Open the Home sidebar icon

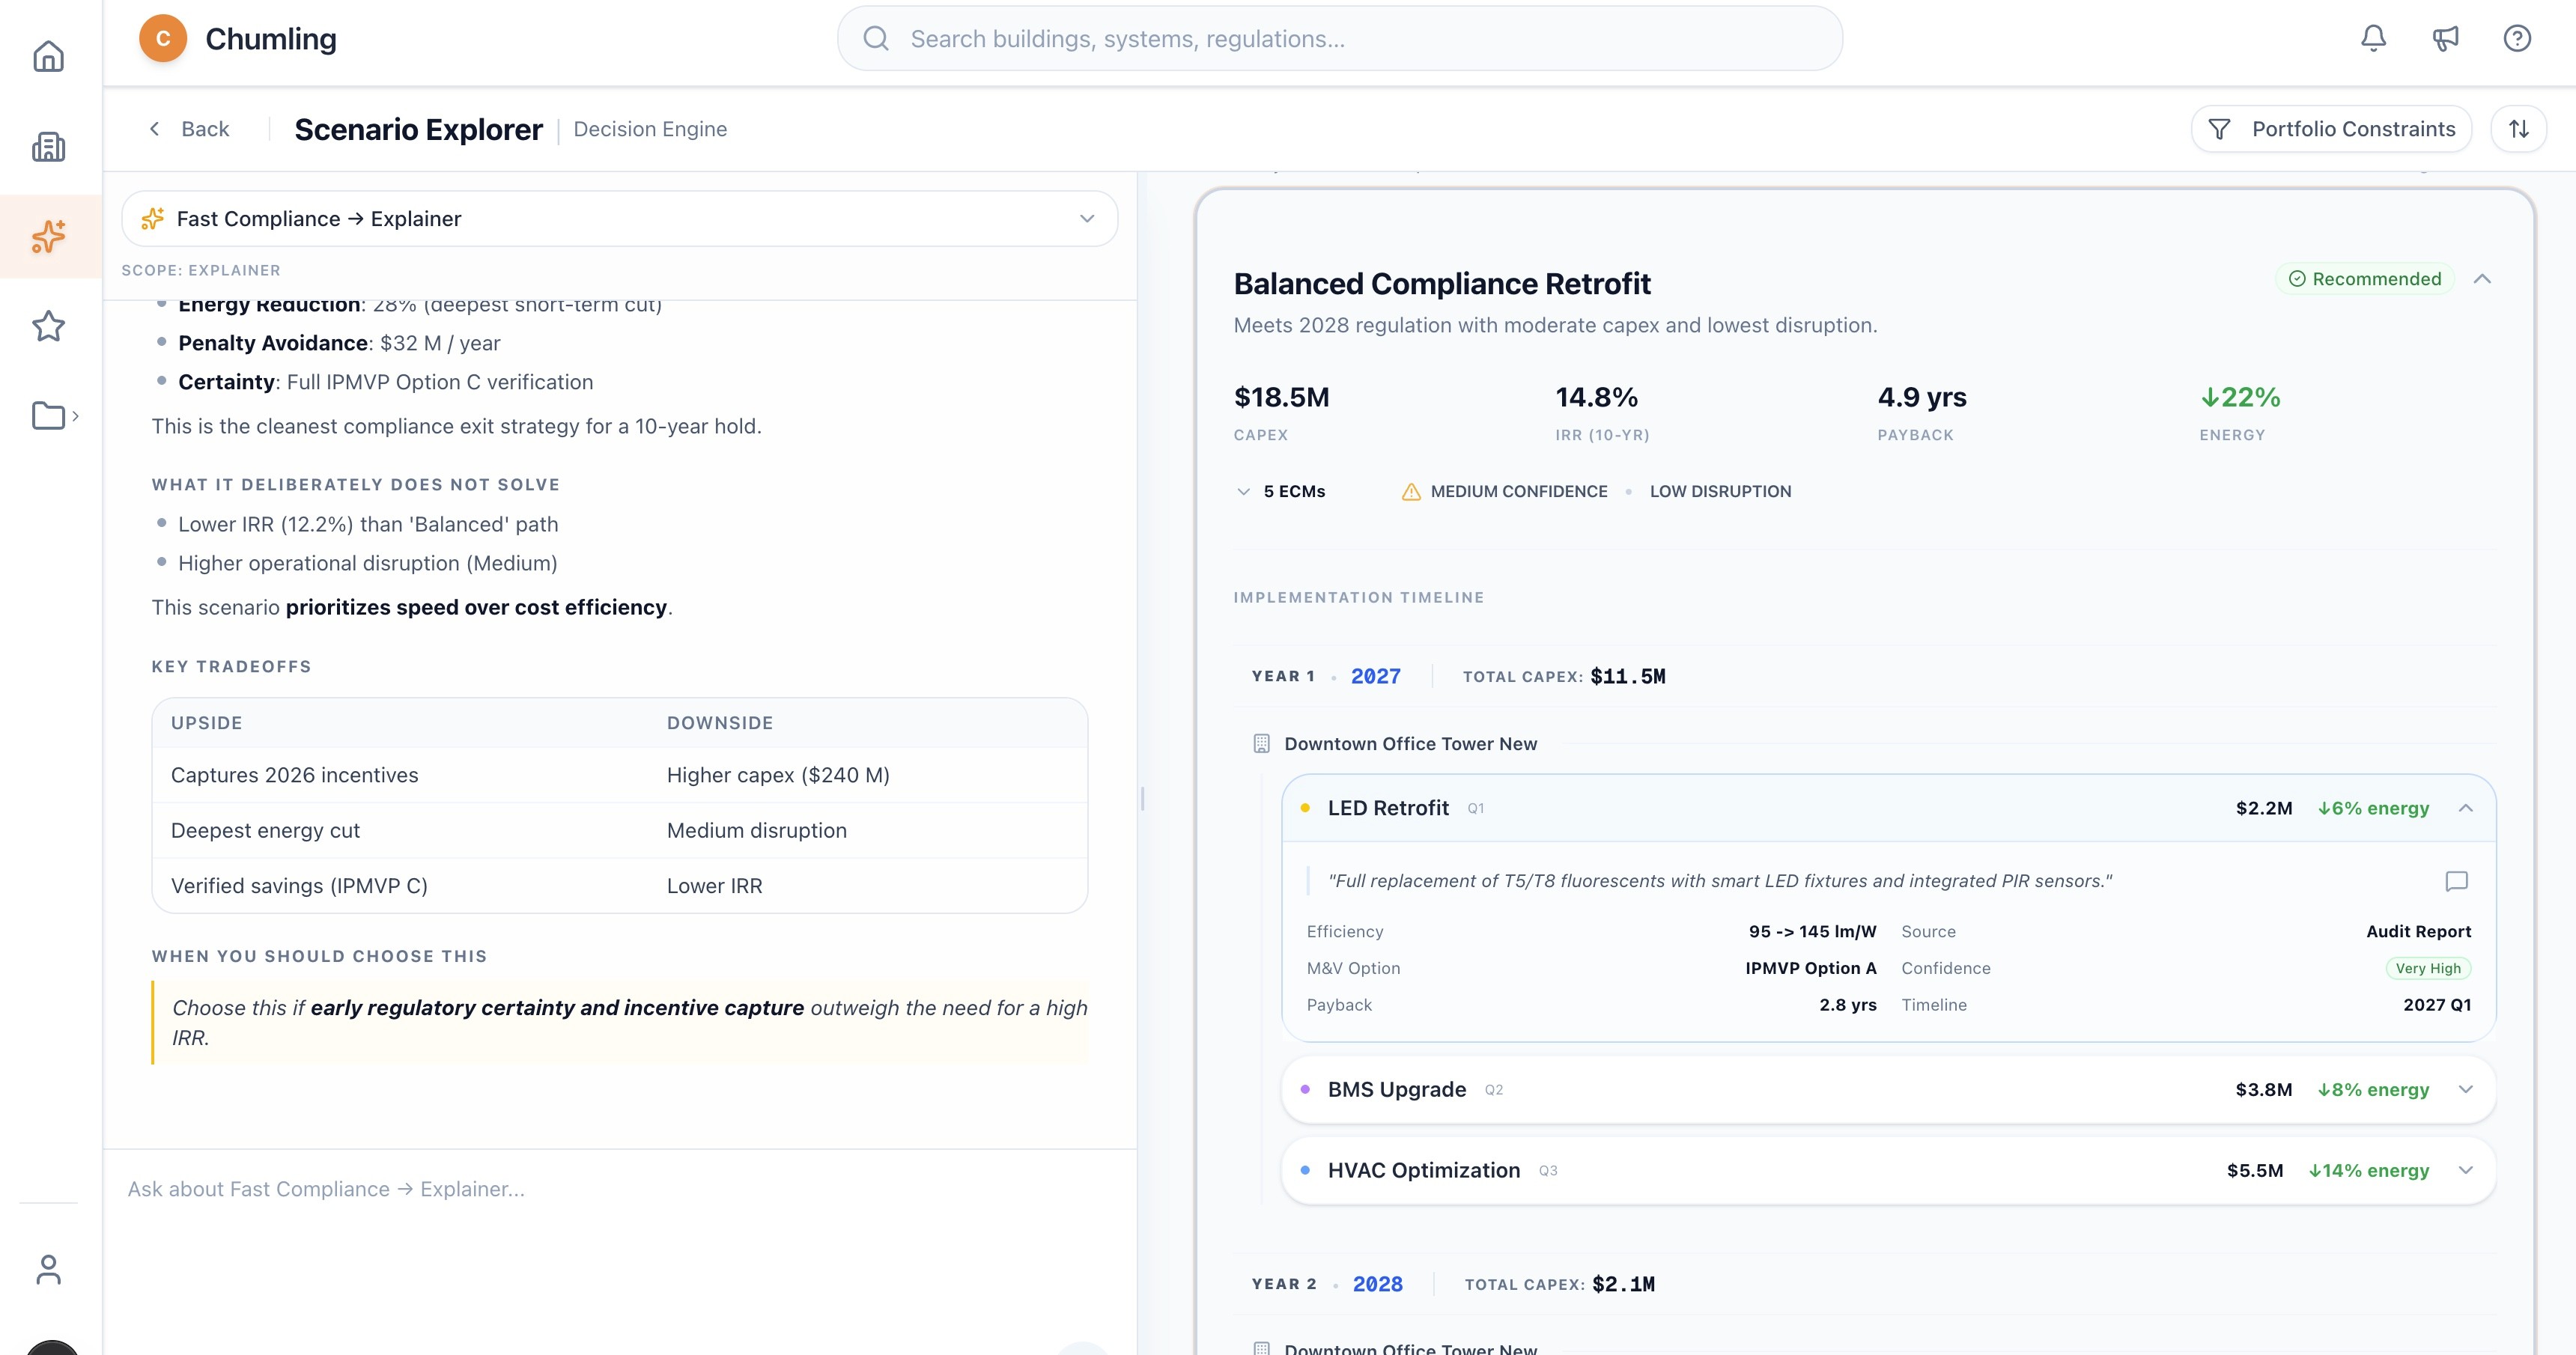pos(48,56)
